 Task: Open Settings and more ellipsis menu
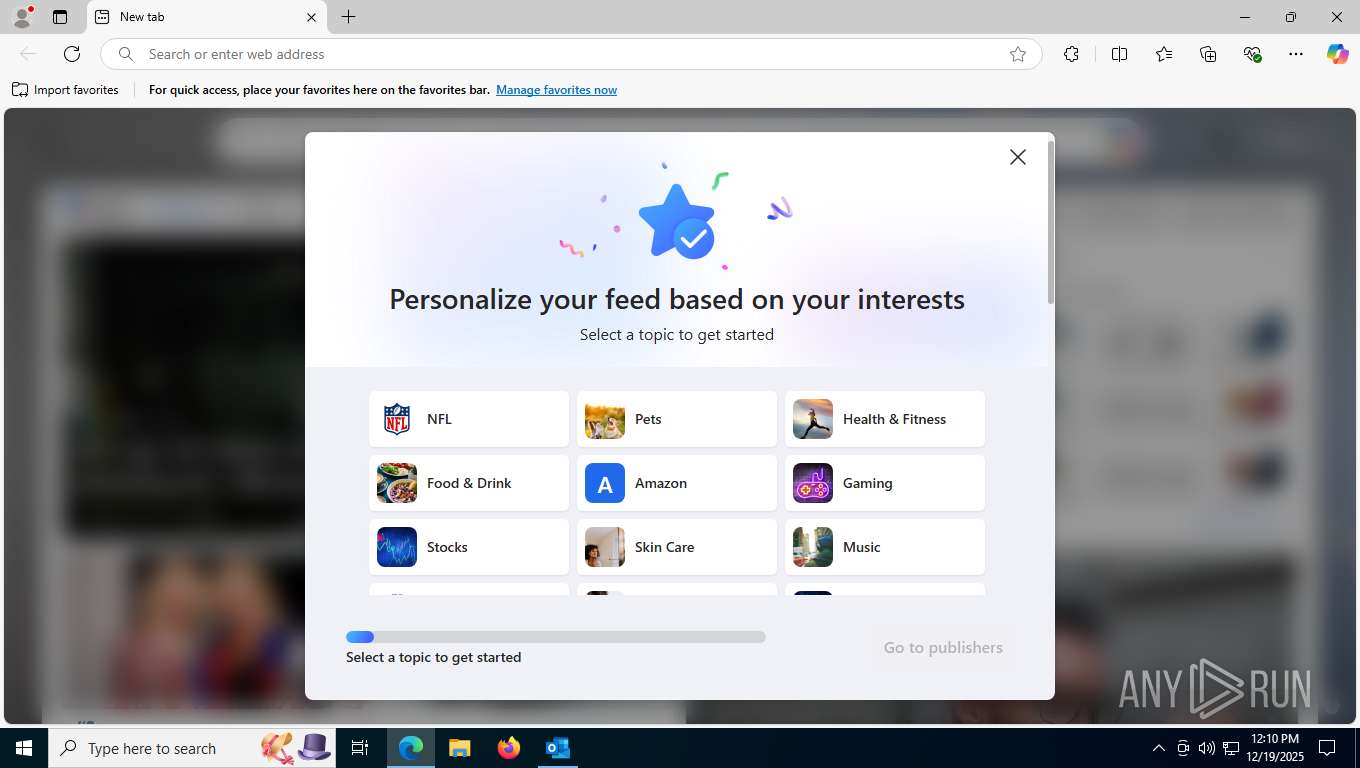(x=1296, y=54)
